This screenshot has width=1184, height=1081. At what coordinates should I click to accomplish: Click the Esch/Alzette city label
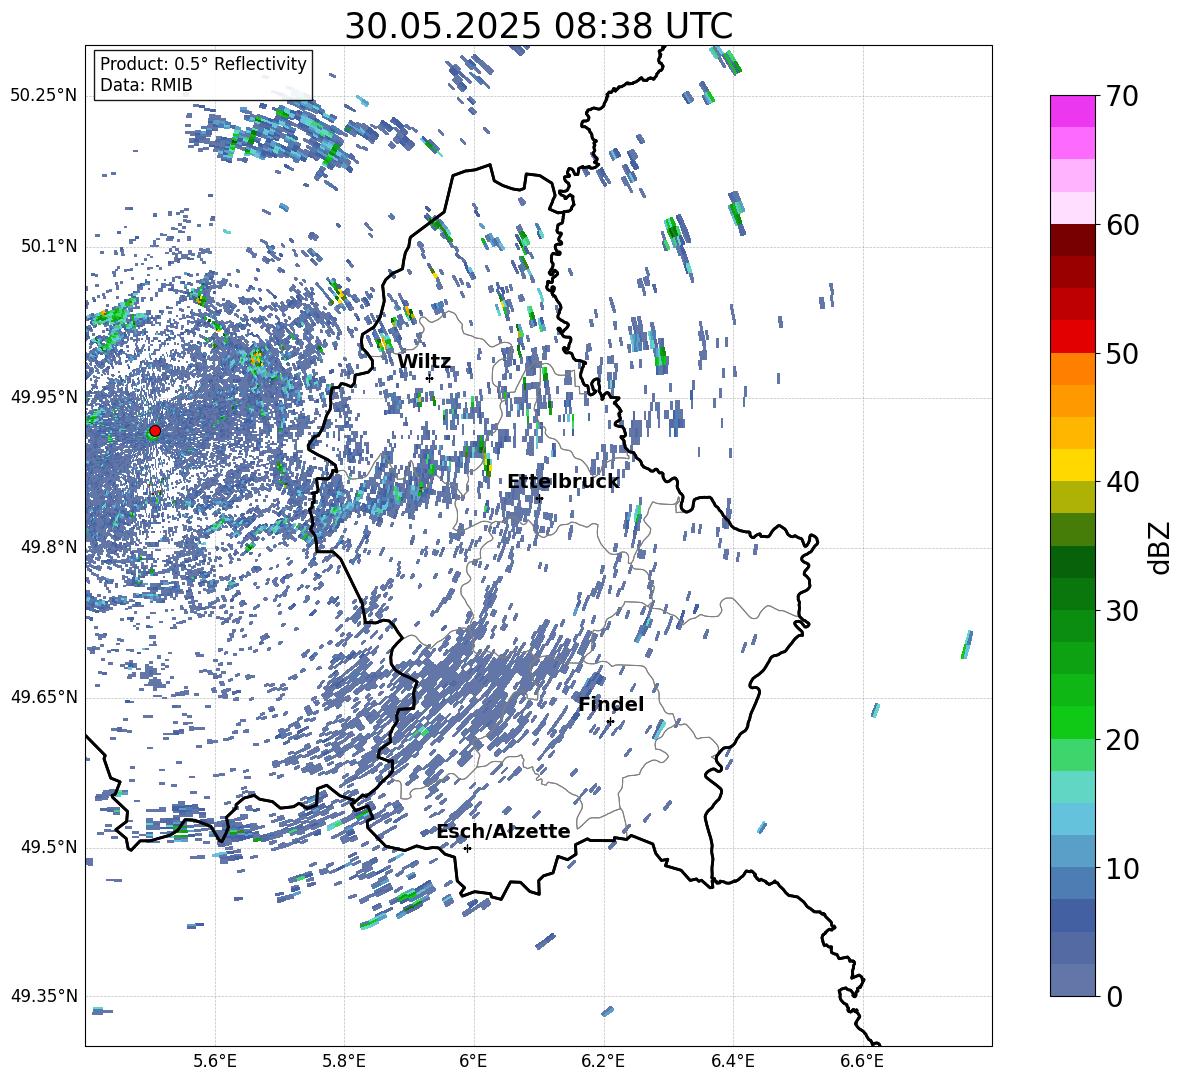503,832
